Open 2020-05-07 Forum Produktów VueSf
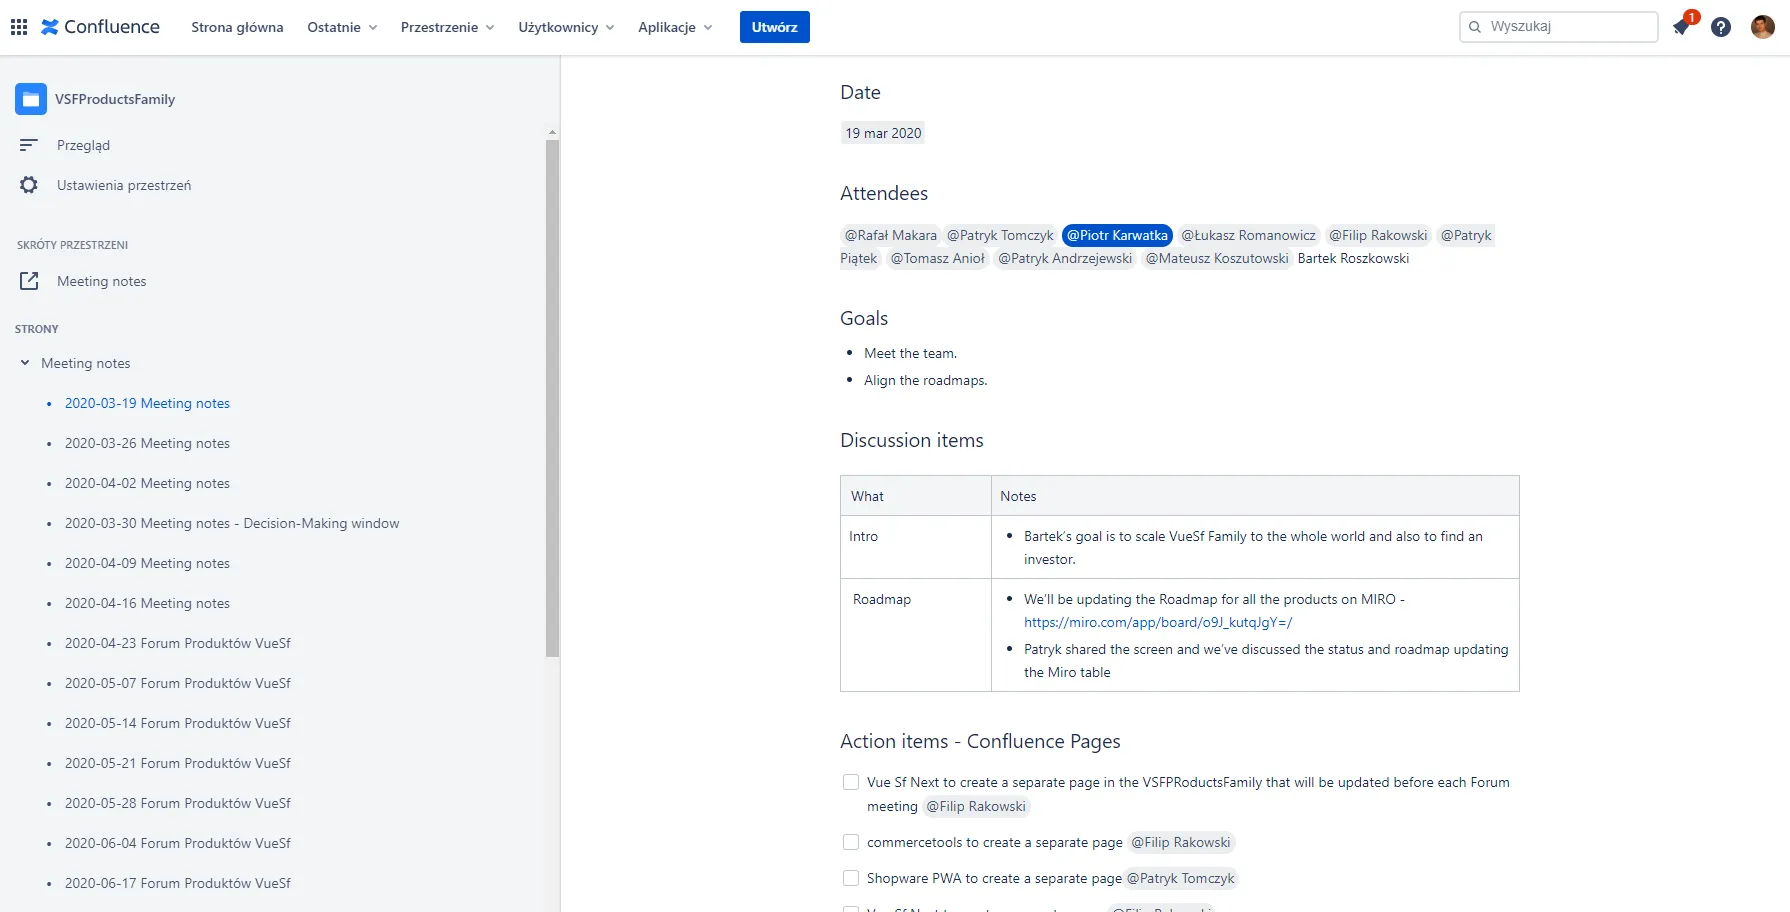1790x912 pixels. 178,683
